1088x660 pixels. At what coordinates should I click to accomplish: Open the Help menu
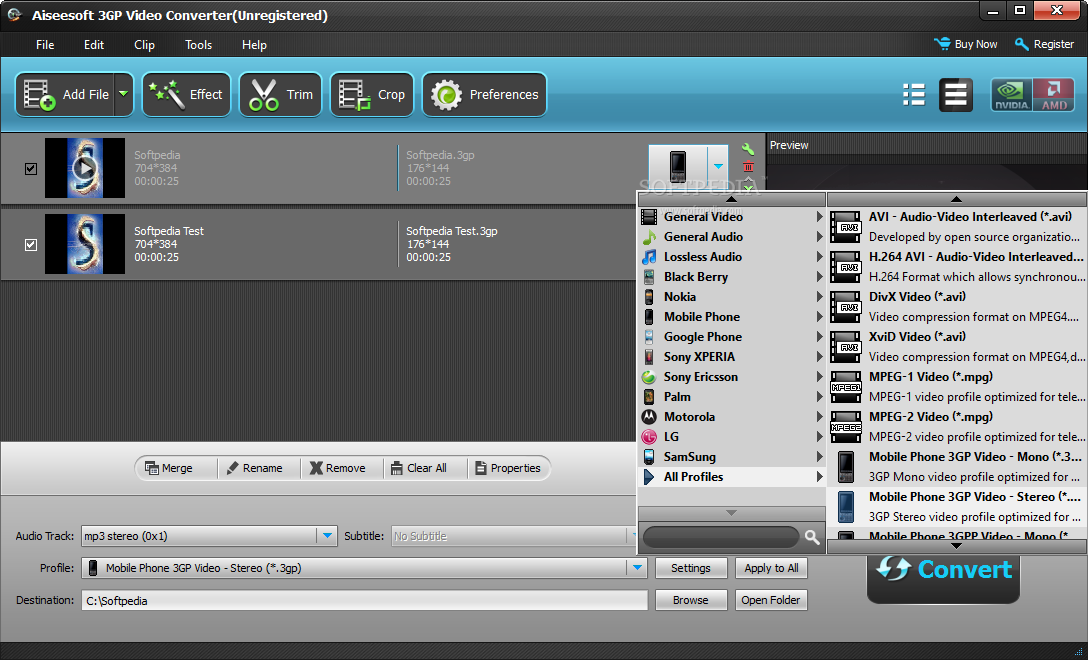254,44
